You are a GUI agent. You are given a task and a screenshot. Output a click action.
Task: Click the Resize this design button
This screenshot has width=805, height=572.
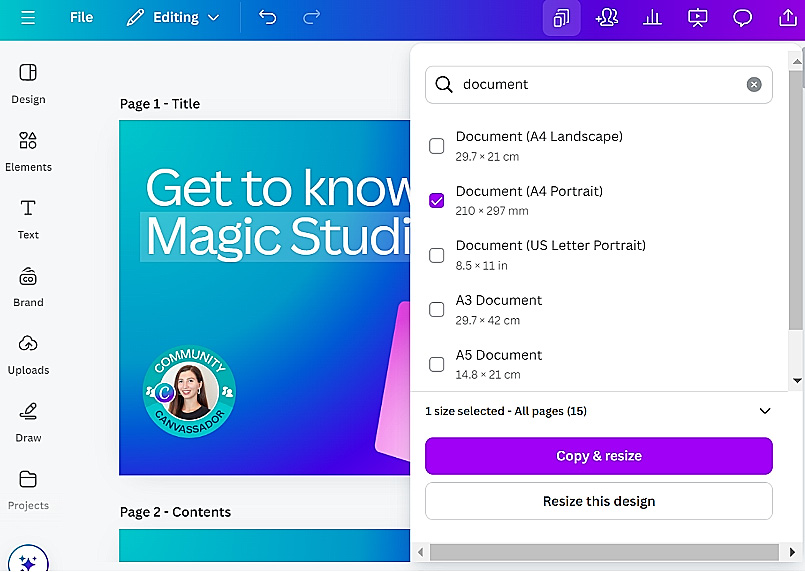click(x=599, y=501)
